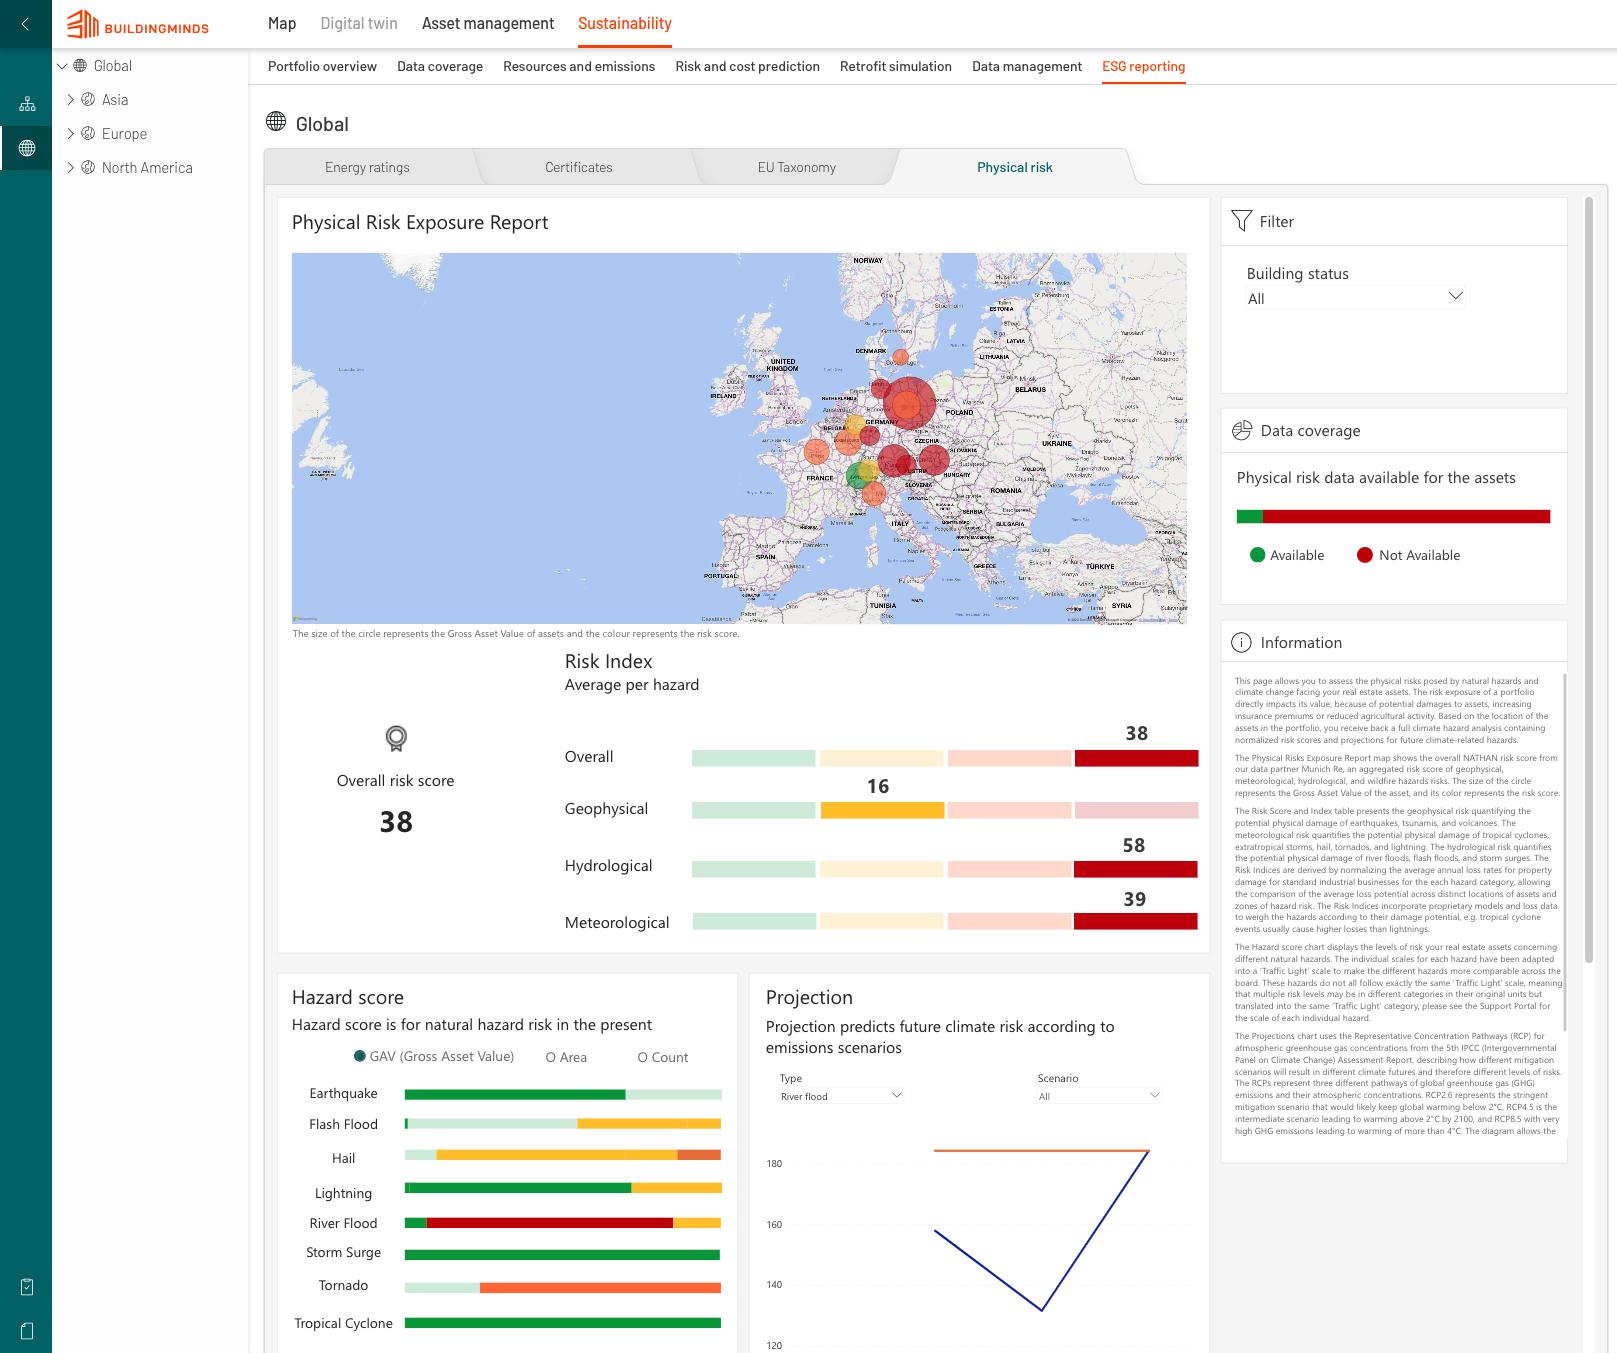The width and height of the screenshot is (1617, 1353).
Task: Click the red Overall risk index segment
Action: 1136,759
